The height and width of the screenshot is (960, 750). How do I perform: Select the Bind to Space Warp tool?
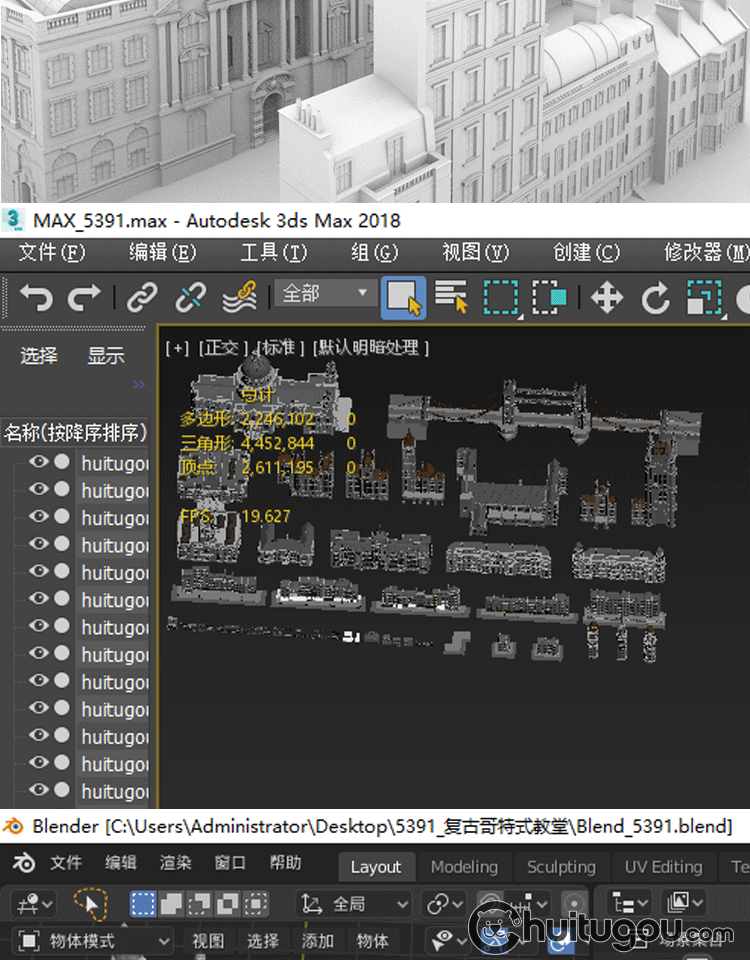(x=239, y=298)
